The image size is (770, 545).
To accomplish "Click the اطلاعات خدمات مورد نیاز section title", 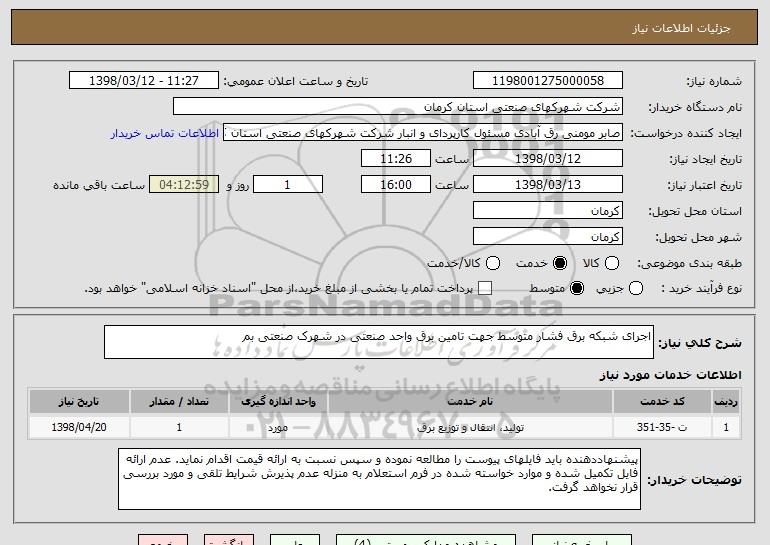I will [670, 375].
